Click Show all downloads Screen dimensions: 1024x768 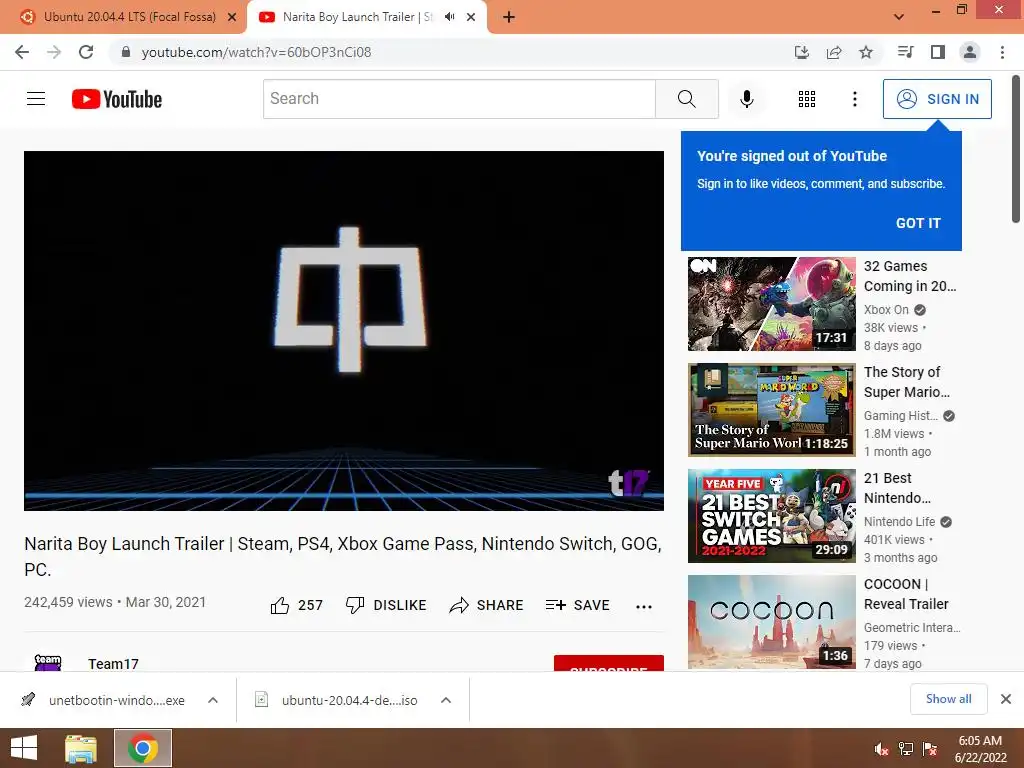point(948,699)
